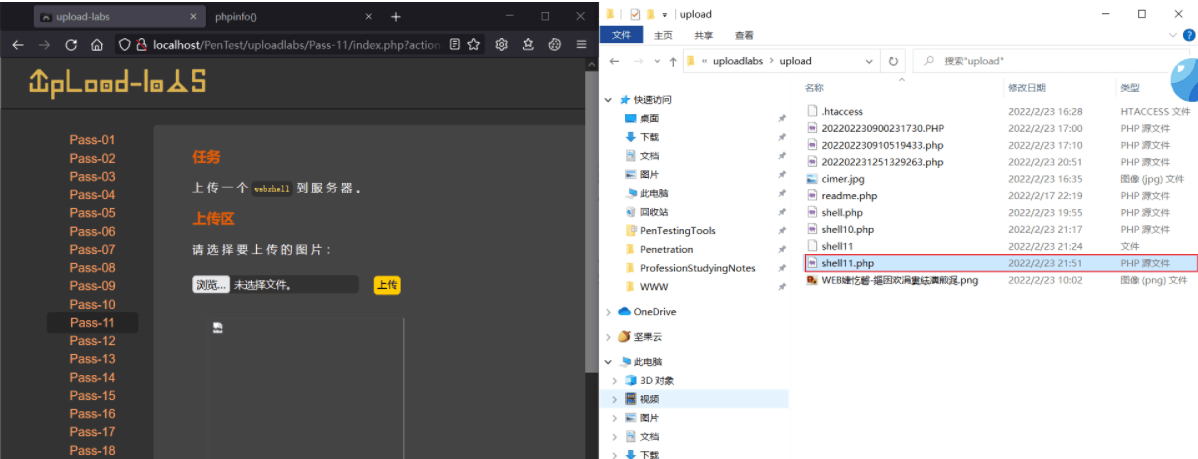Click the Firefox address bar URL
Viewport: 1198px width, 459px height.
pyautogui.click(x=297, y=45)
